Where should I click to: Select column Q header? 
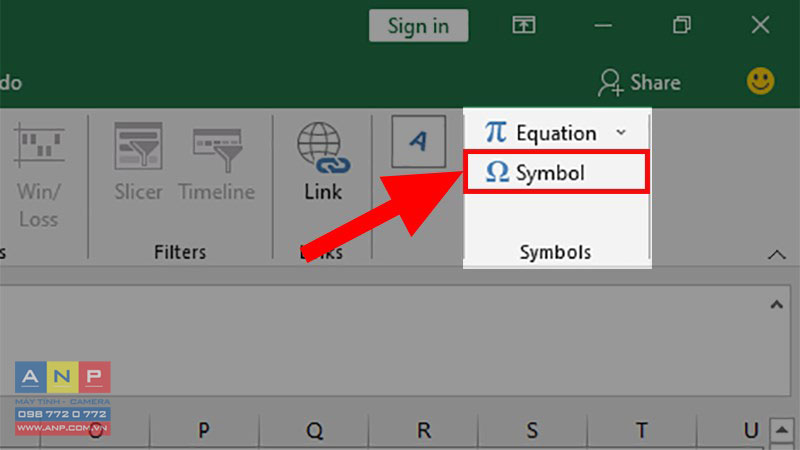click(314, 431)
